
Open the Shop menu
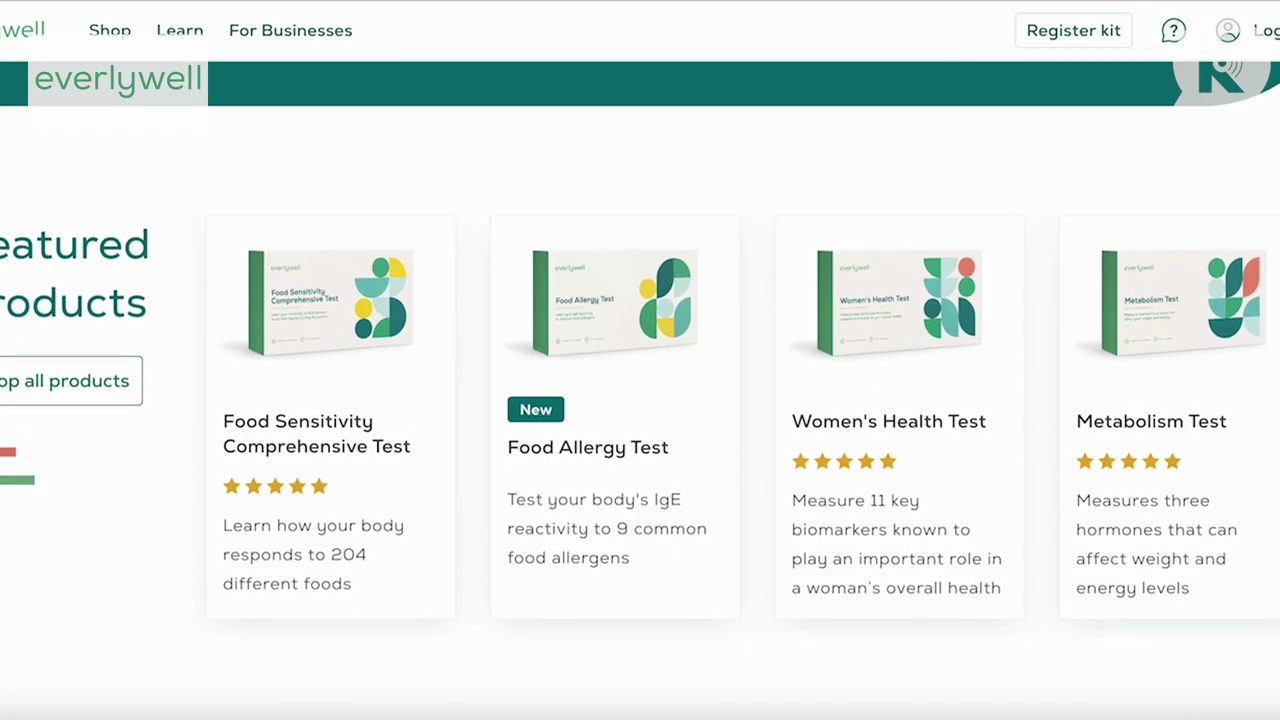(x=110, y=30)
